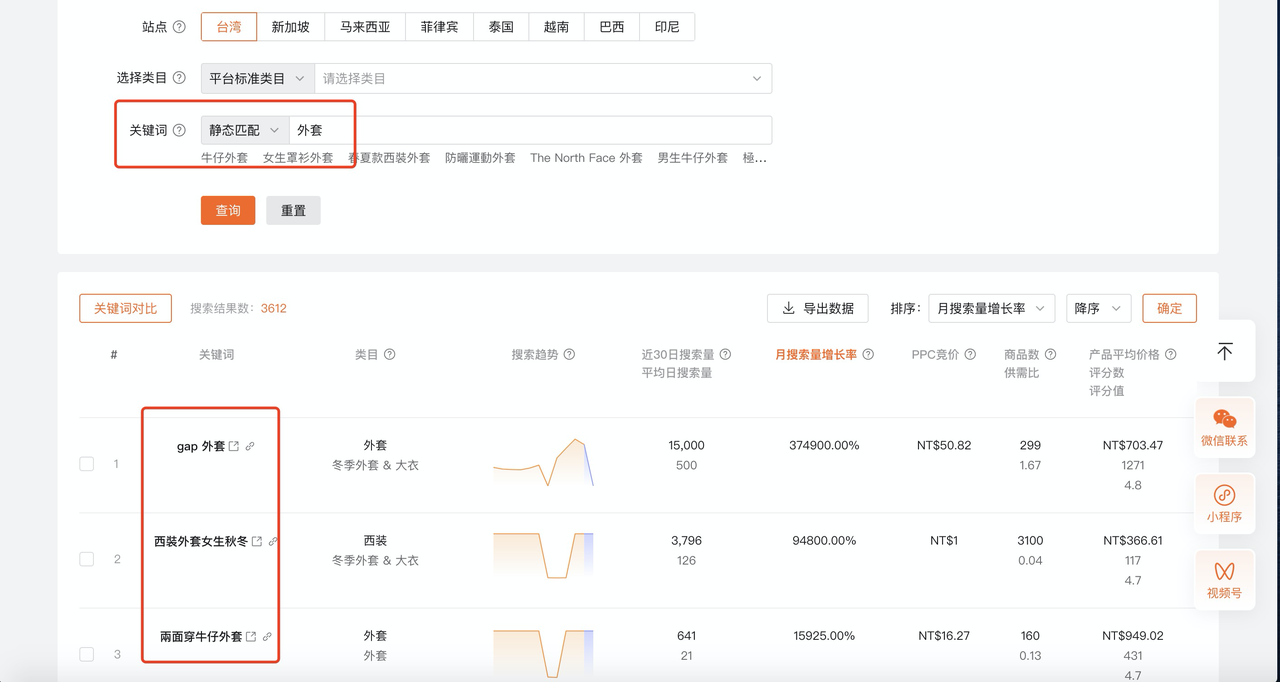Click help icon next to 关键词 label
1280x682 pixels.
click(x=180, y=130)
